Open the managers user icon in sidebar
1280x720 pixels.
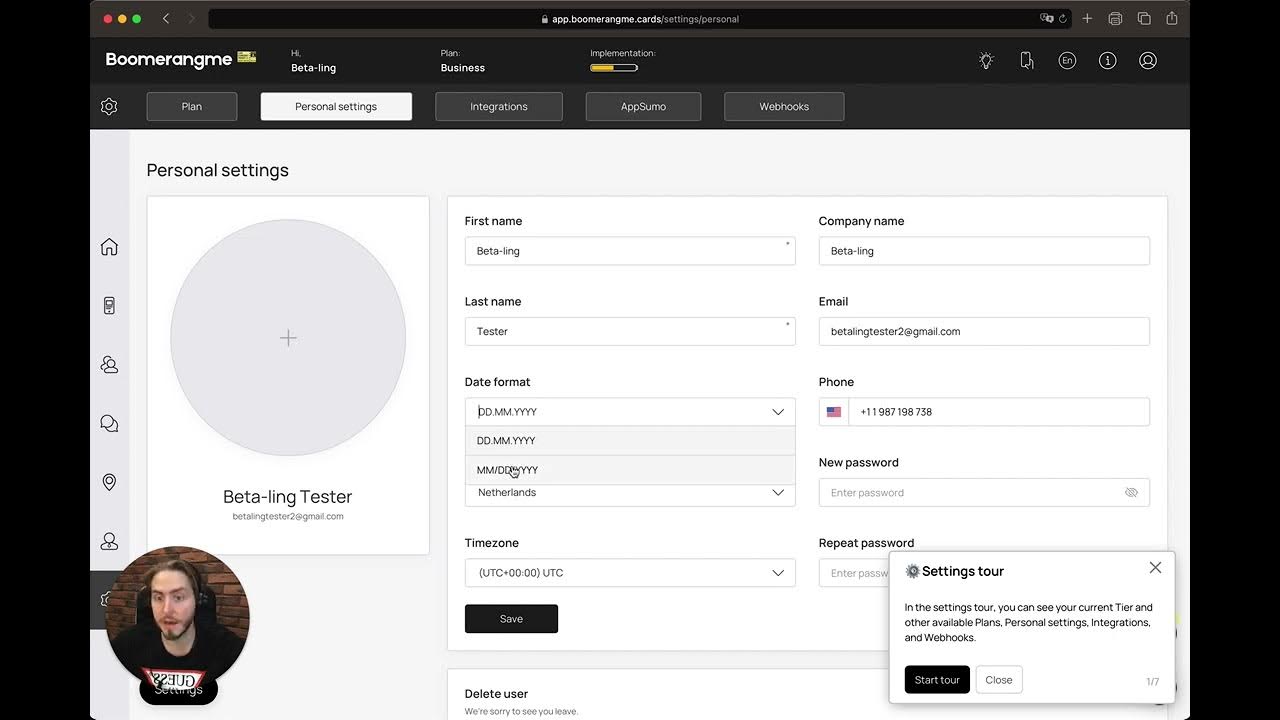pos(109,541)
